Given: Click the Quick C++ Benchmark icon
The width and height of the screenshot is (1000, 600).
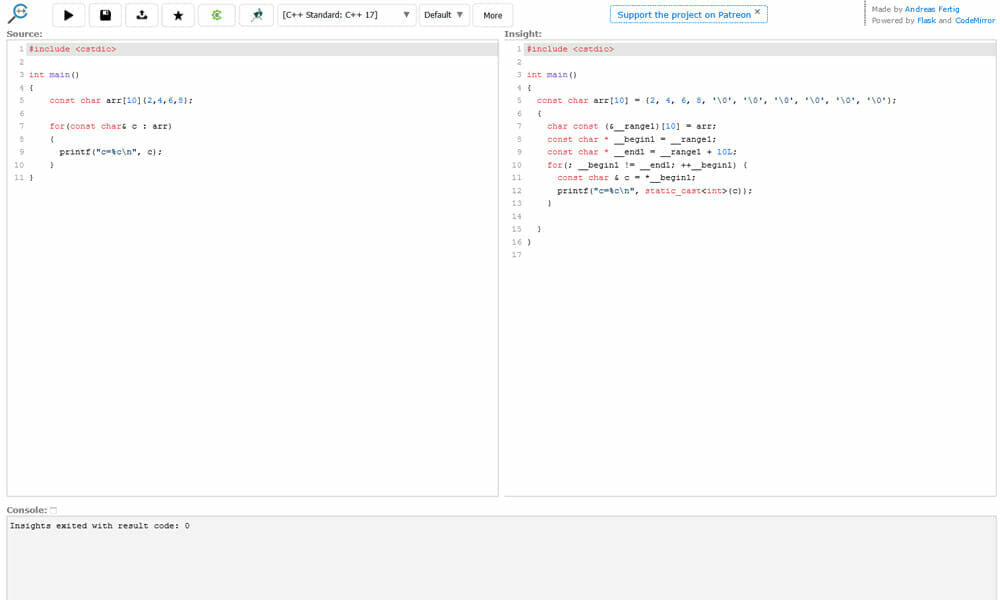Looking at the screenshot, I should click(256, 15).
